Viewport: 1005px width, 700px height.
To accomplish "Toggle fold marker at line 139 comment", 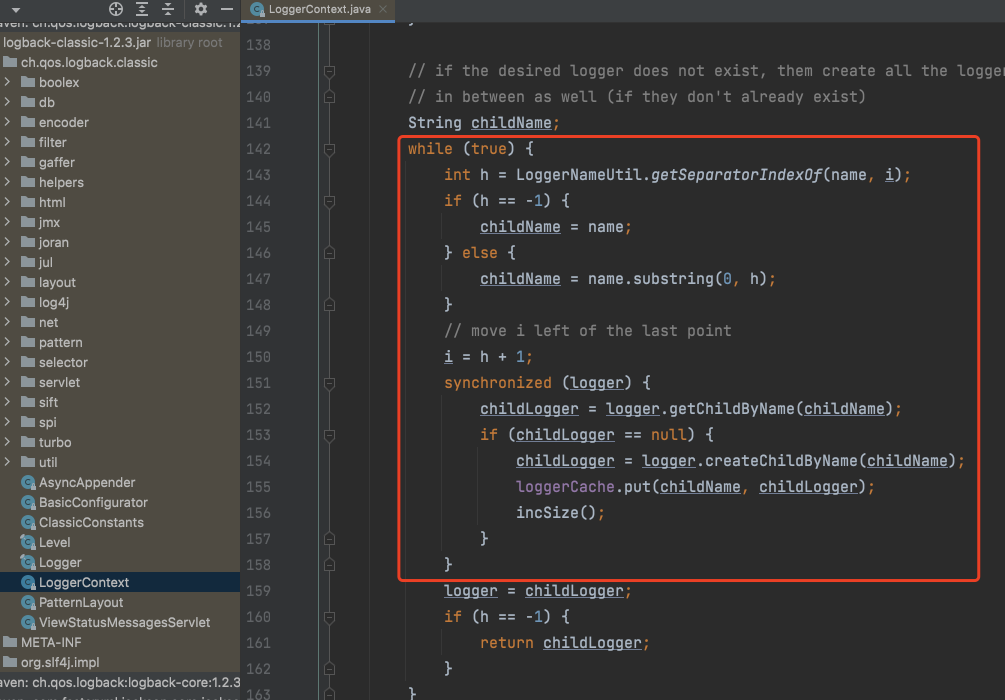I will point(329,71).
